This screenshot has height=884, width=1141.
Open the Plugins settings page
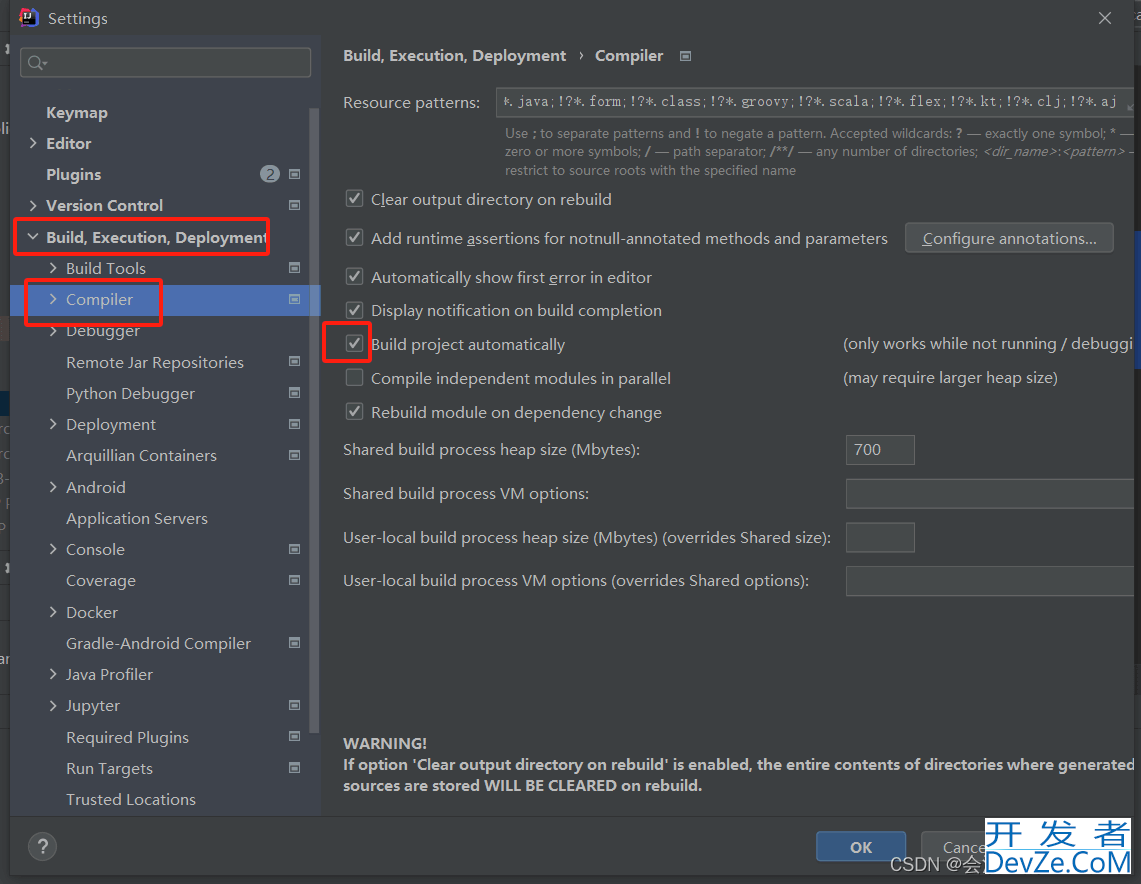click(73, 175)
